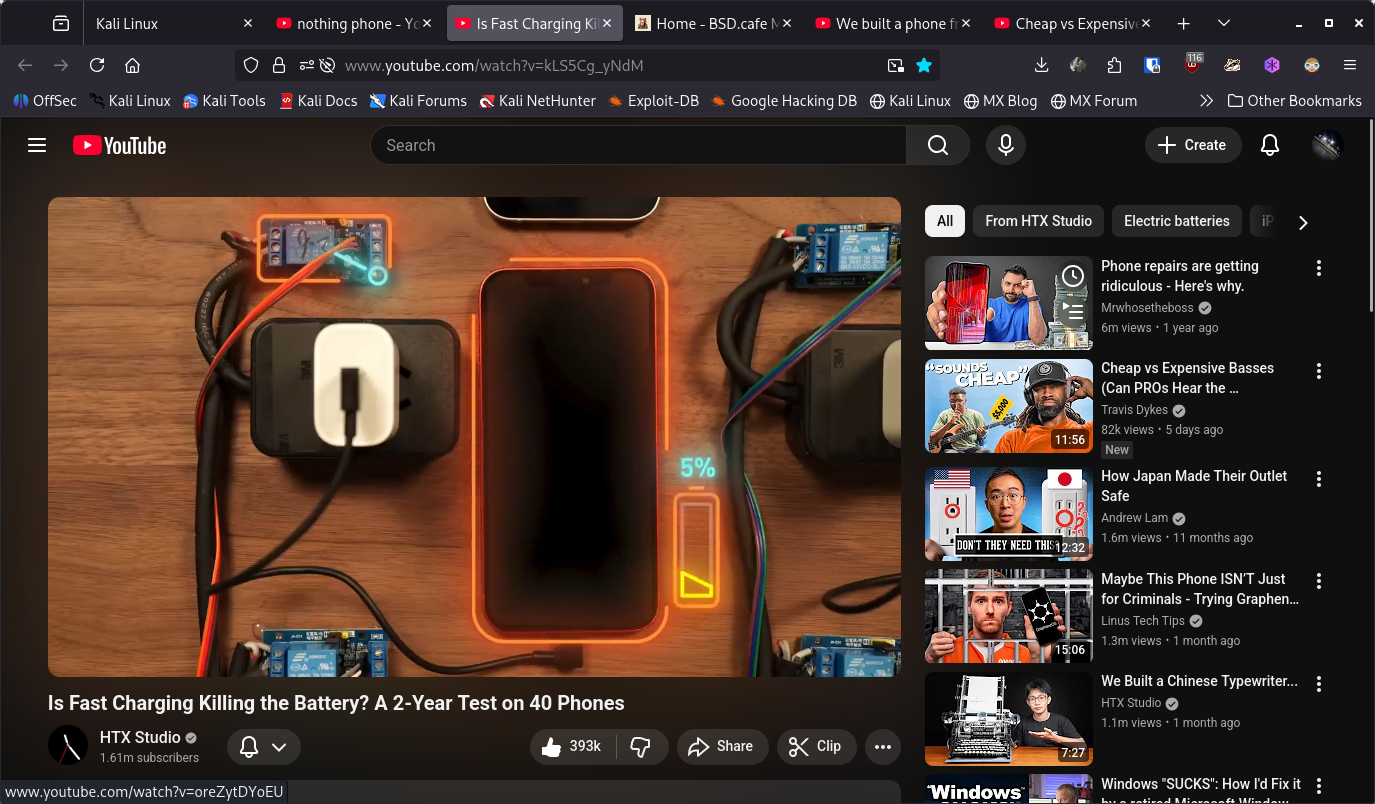Click the Firefox downloads icon

tap(1041, 65)
